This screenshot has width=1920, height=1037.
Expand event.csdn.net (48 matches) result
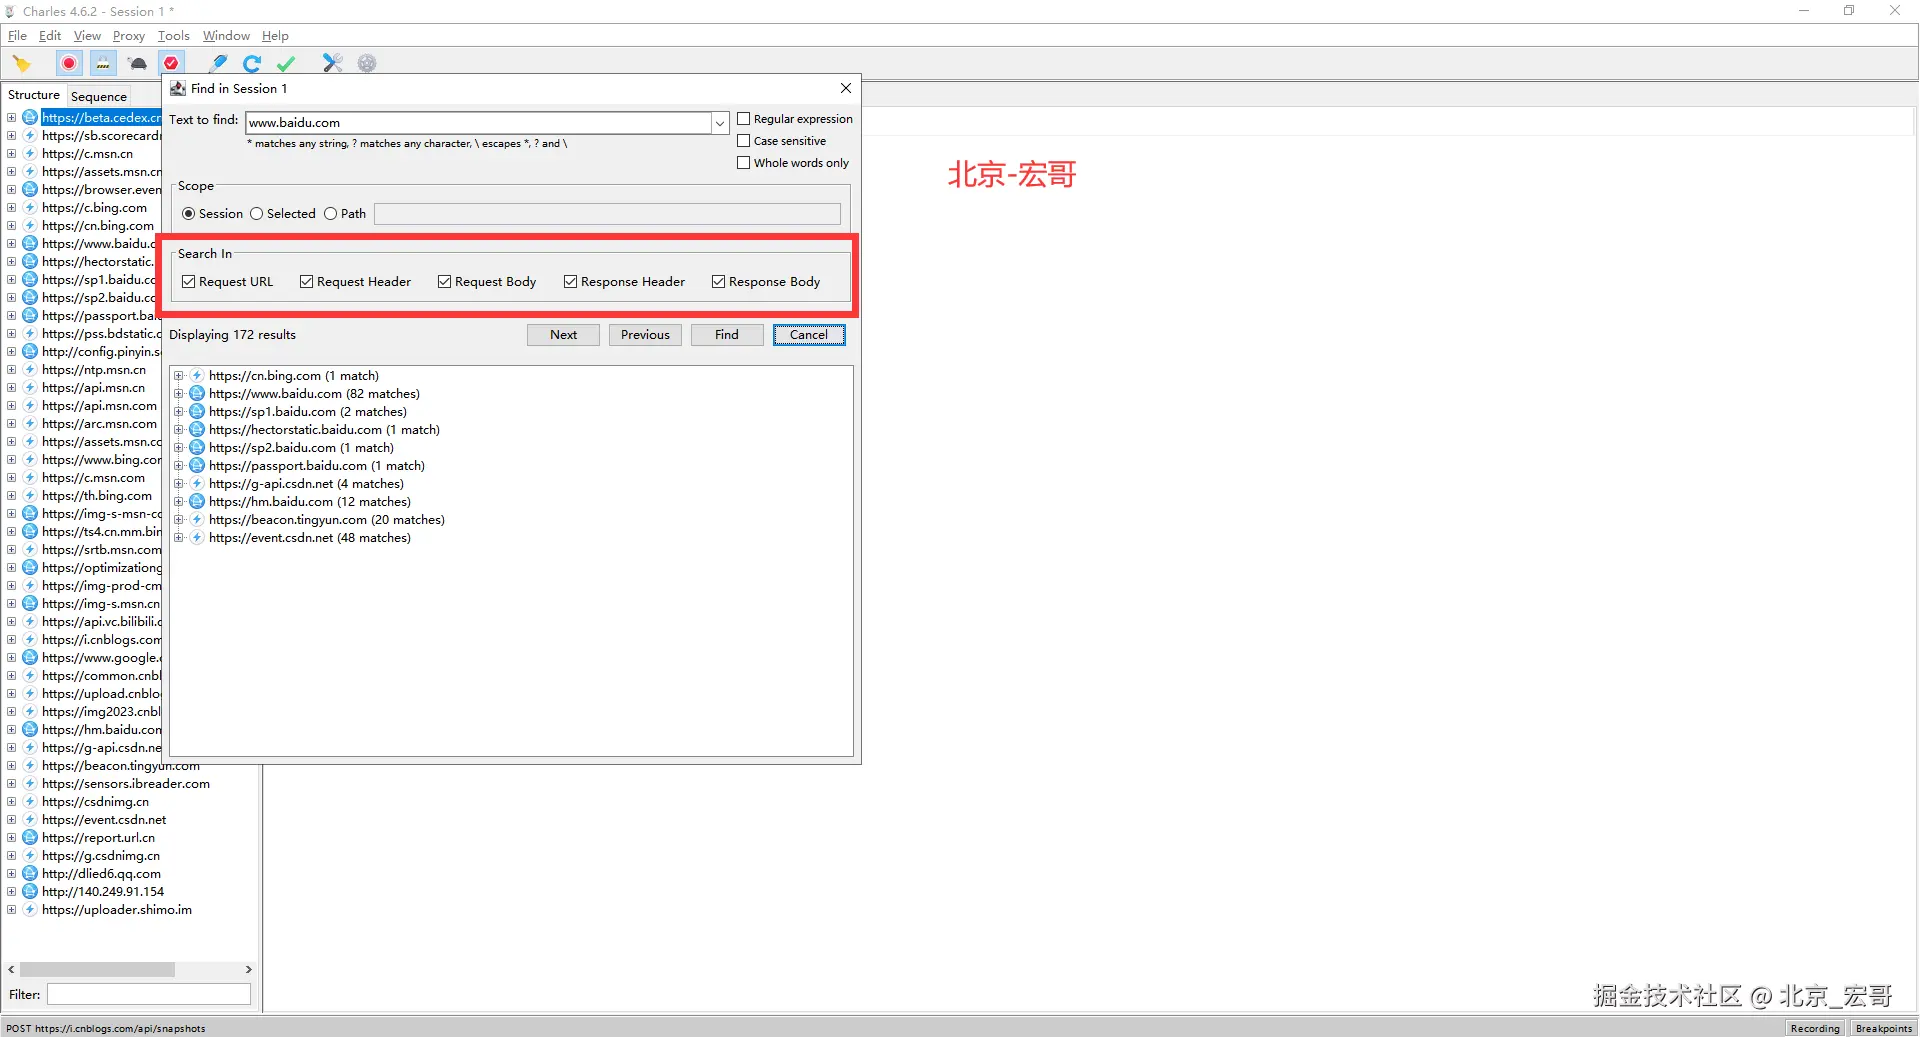click(179, 538)
